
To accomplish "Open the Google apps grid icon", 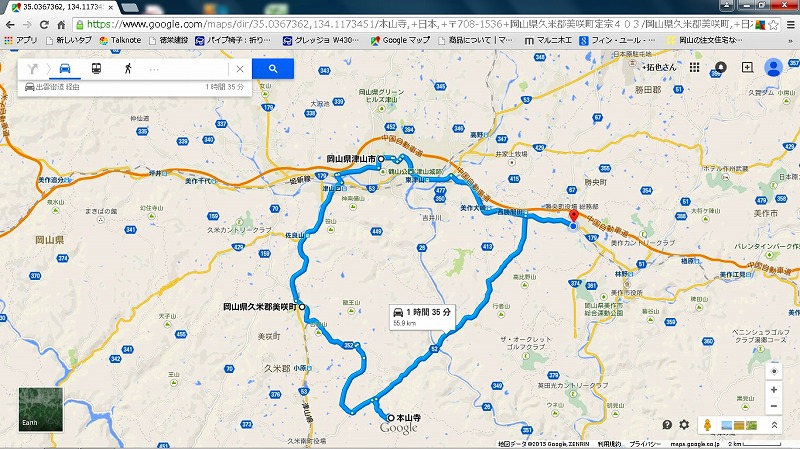I will 694,67.
